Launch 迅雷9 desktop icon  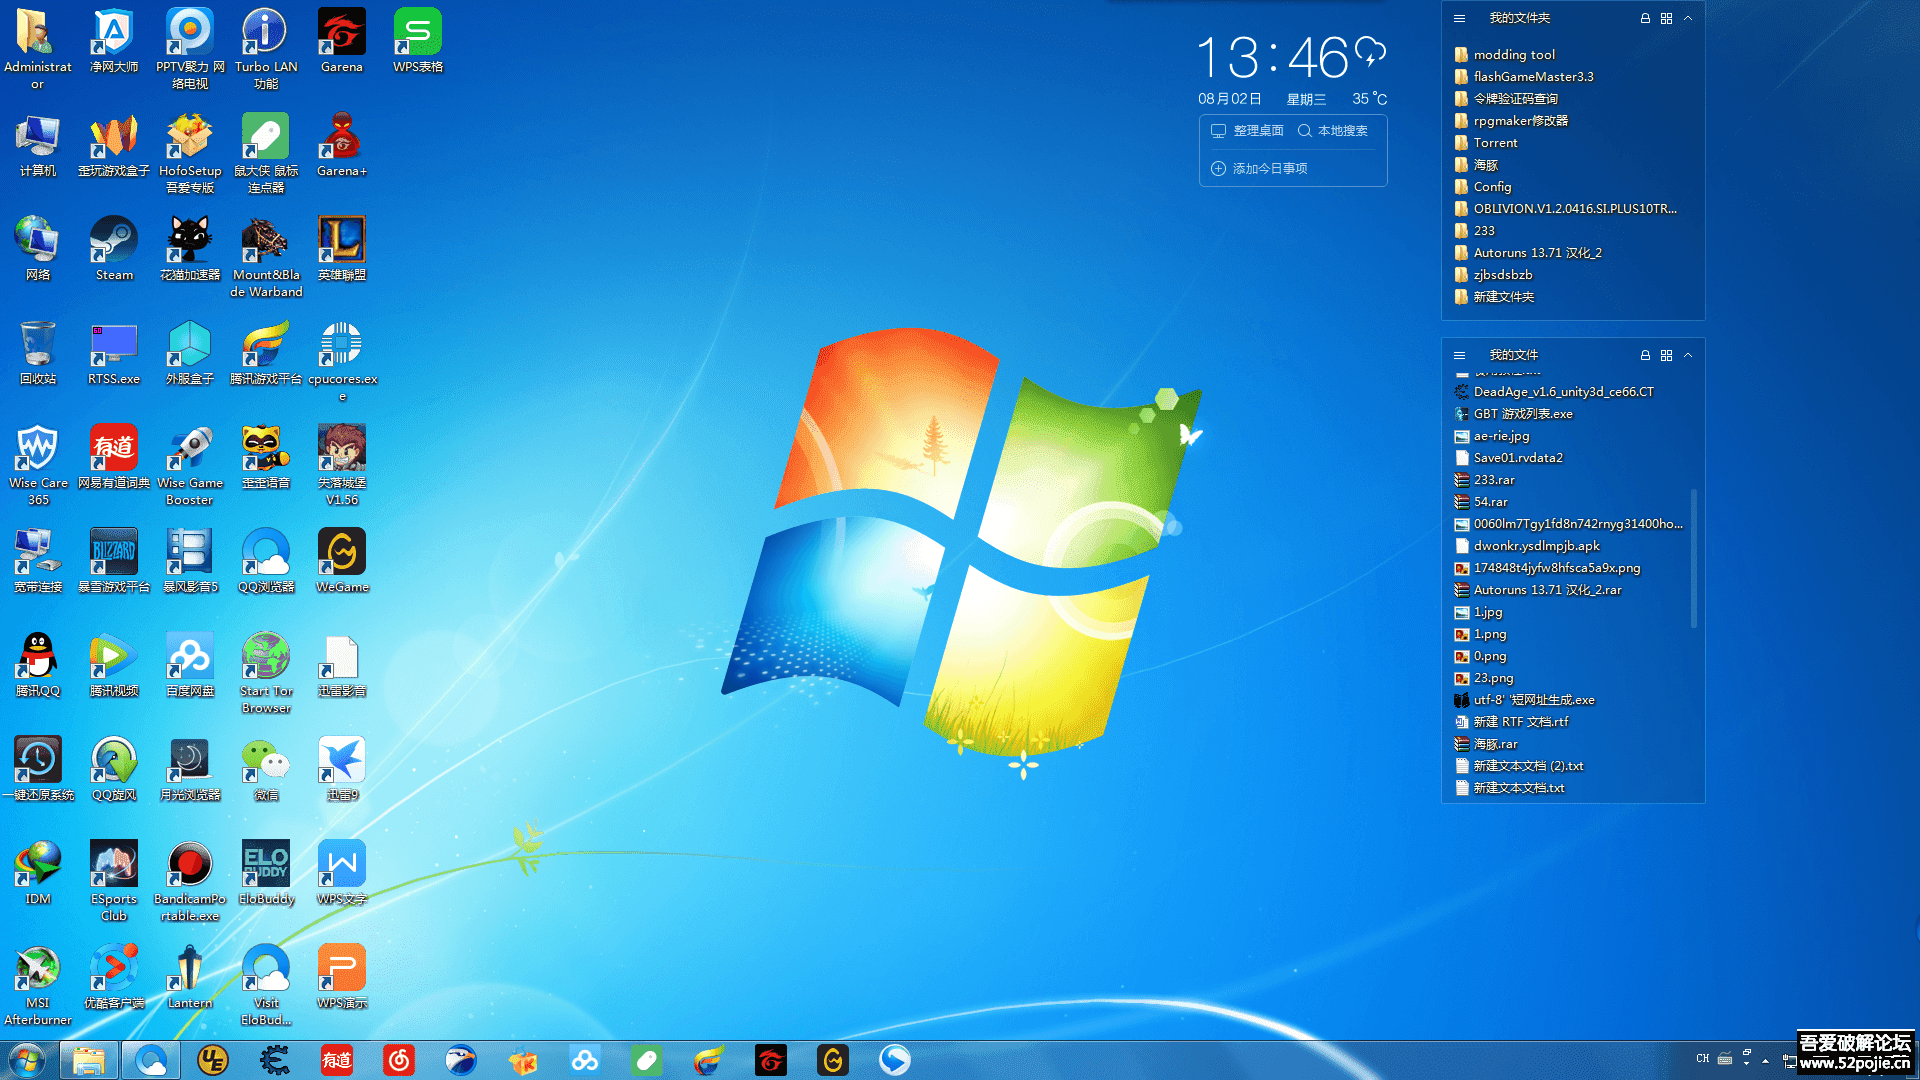tap(342, 769)
